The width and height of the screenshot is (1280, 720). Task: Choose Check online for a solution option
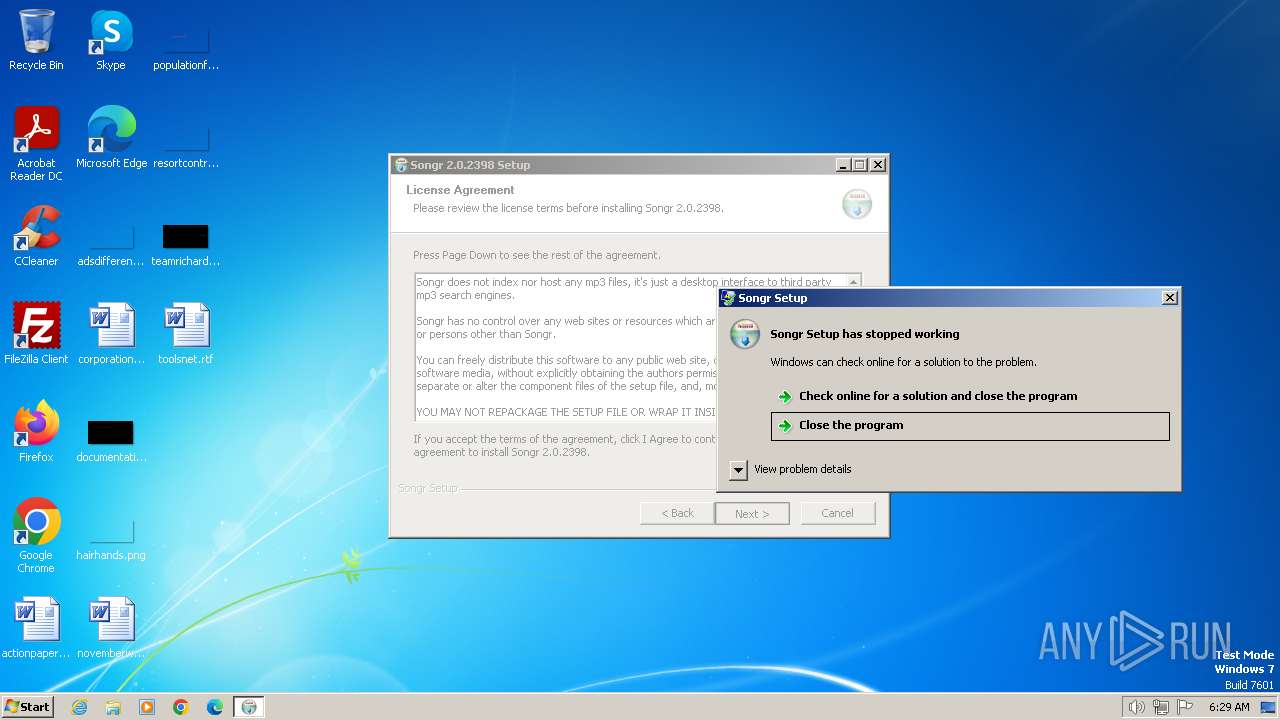(x=970, y=396)
